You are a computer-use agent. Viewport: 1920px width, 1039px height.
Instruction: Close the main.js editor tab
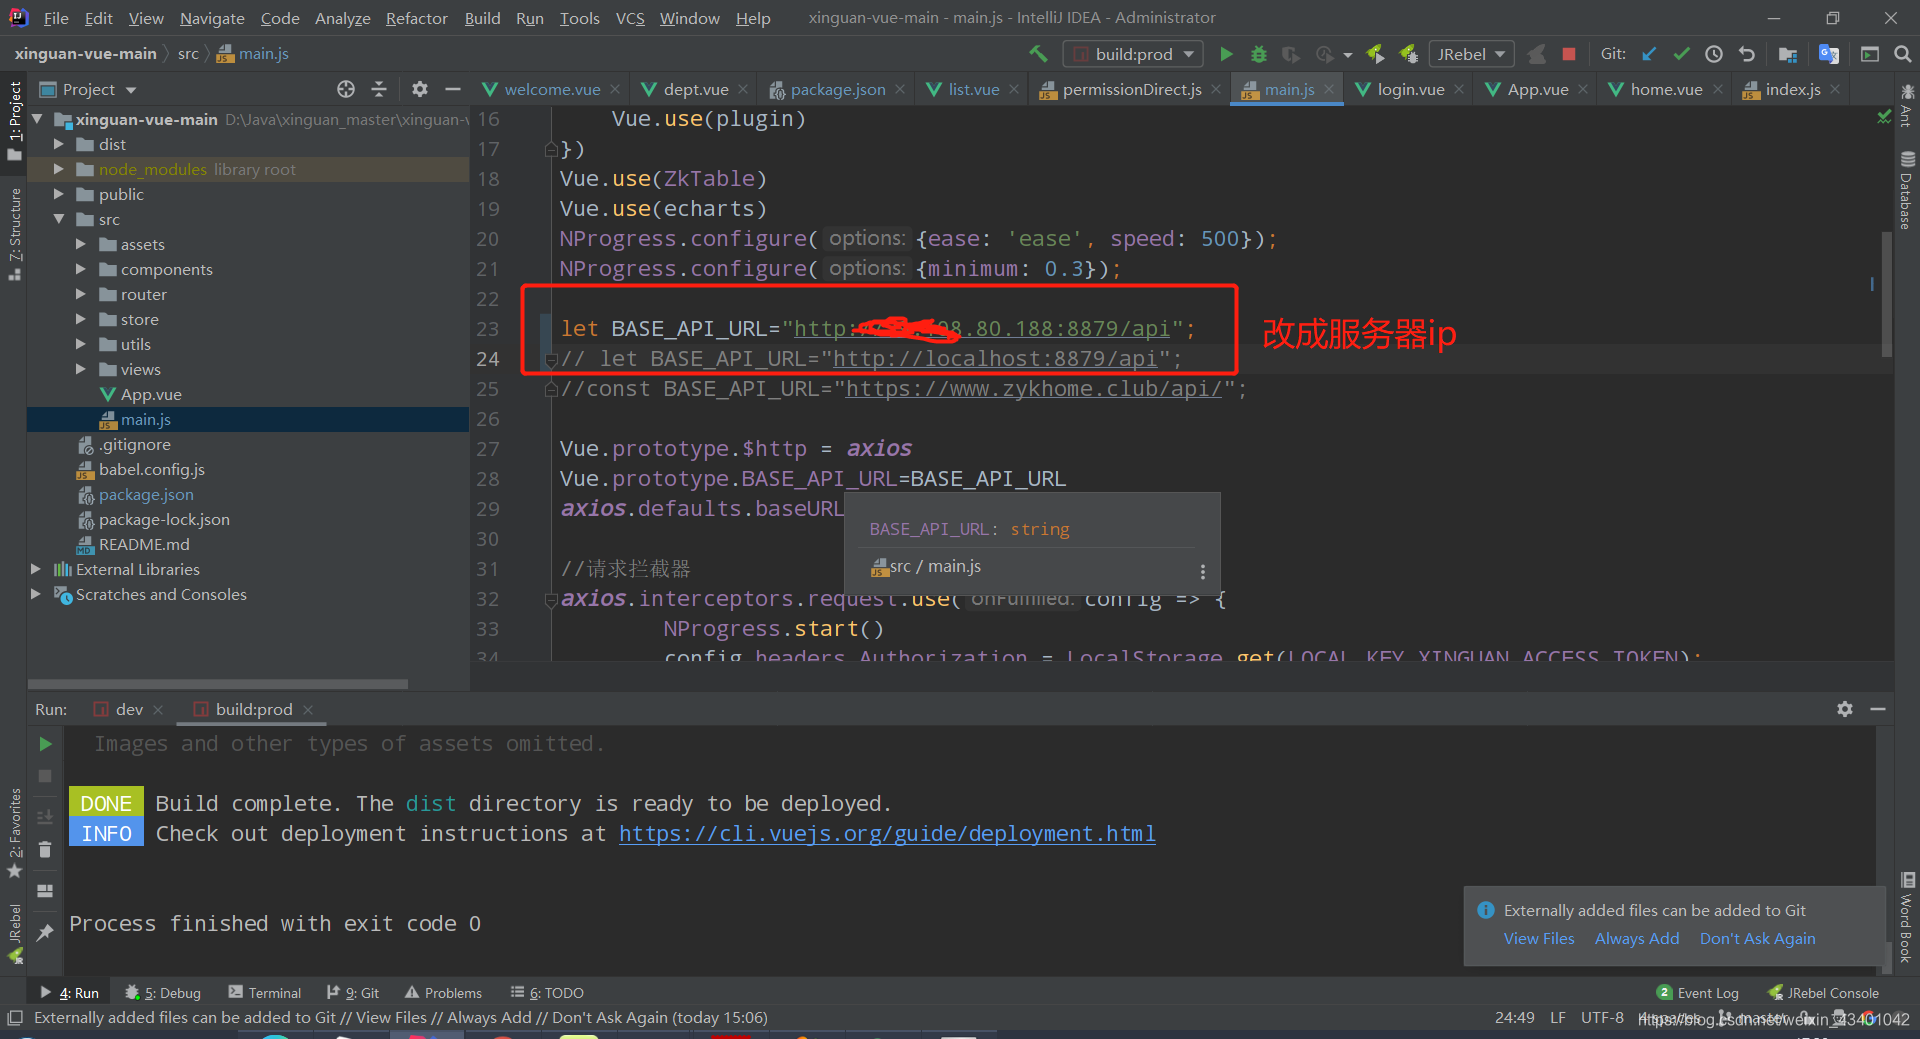pos(1329,89)
